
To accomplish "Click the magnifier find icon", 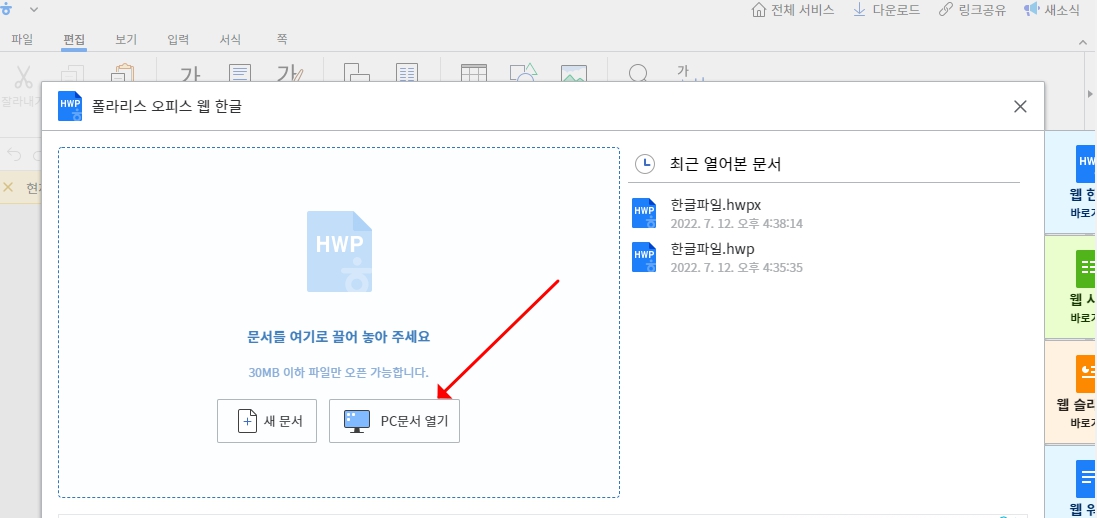I will (639, 74).
